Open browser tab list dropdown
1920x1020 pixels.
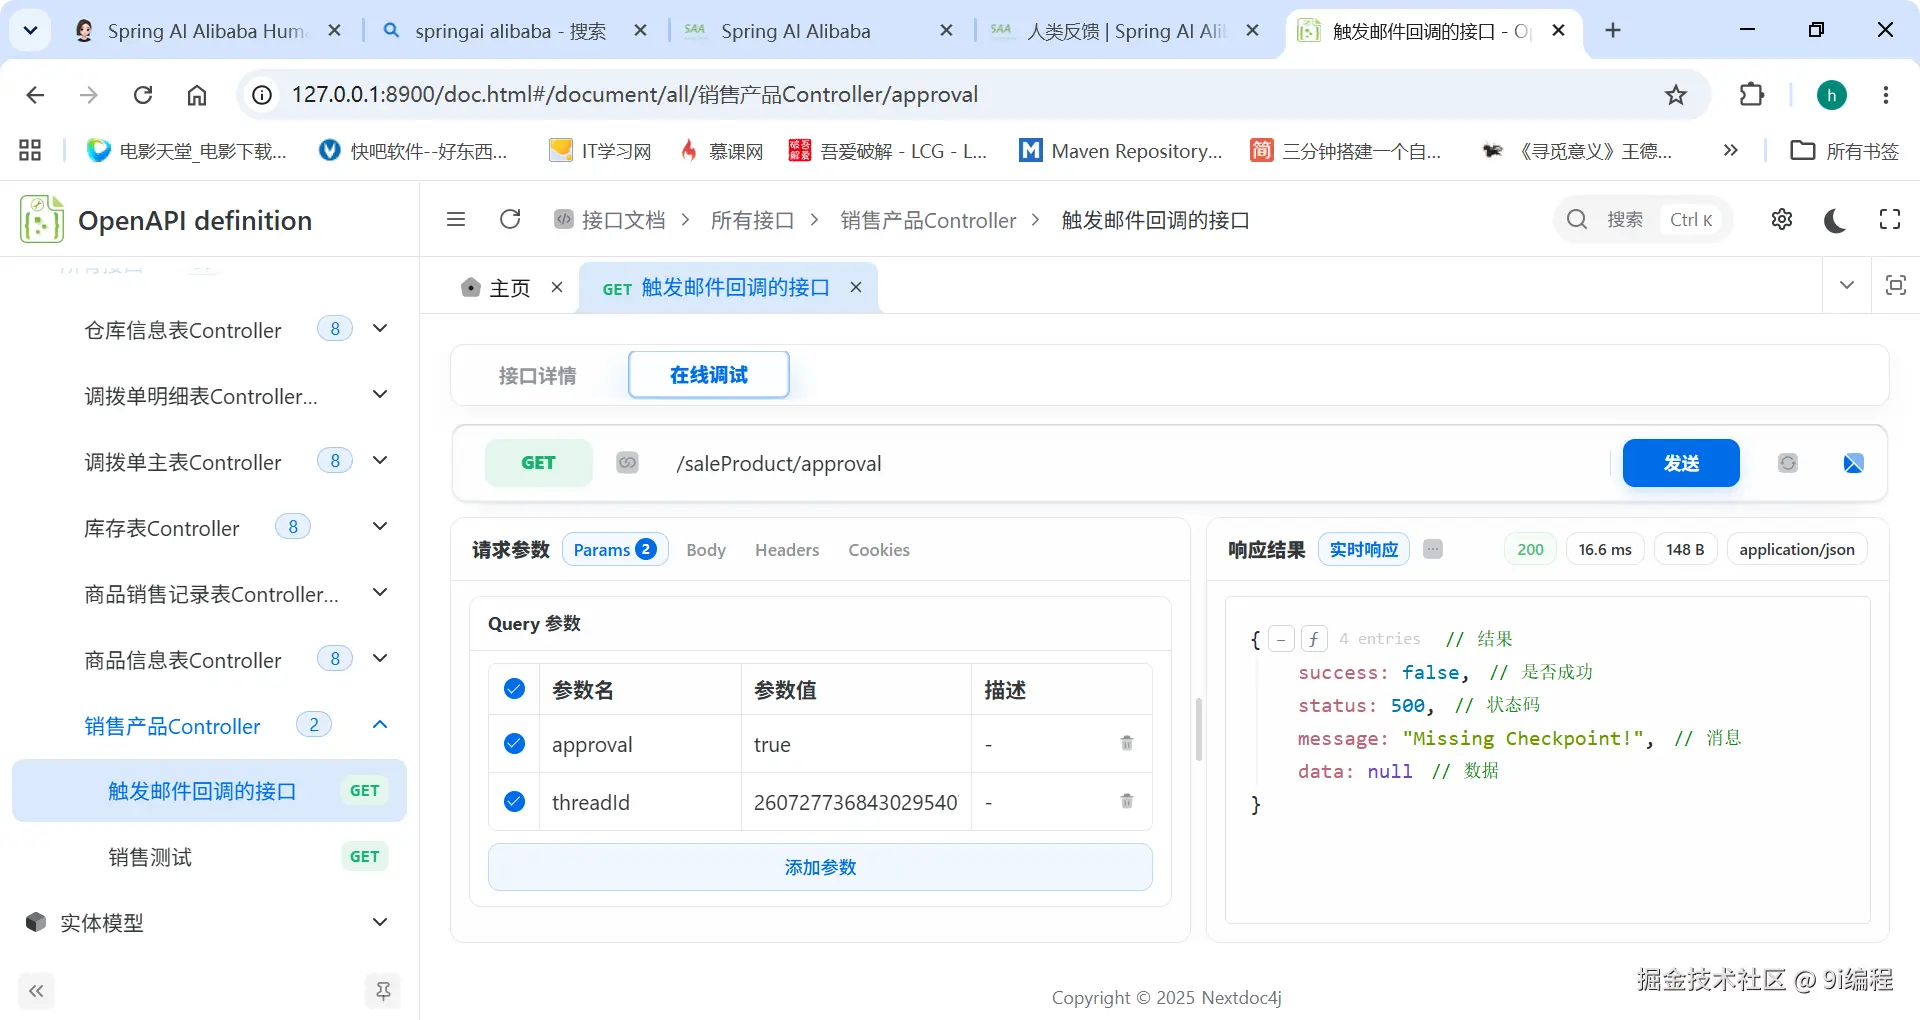pos(30,31)
